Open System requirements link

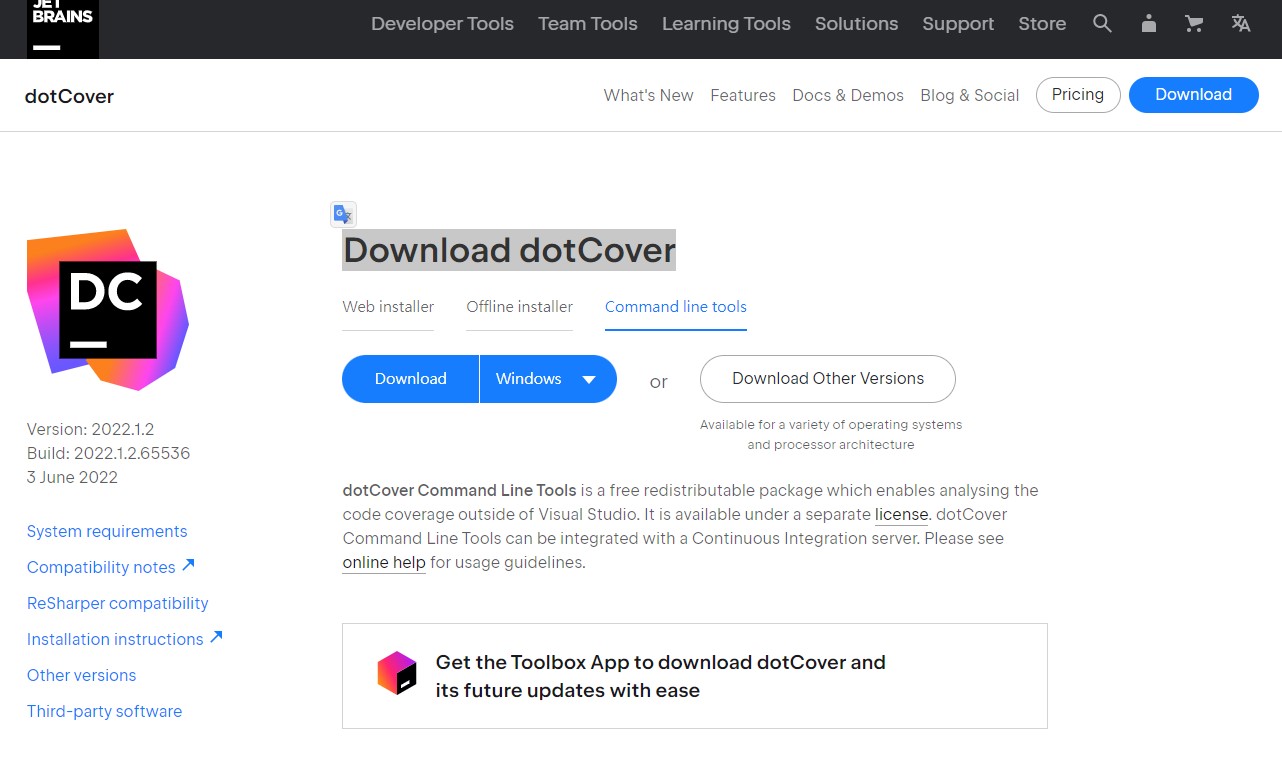pyautogui.click(x=107, y=532)
